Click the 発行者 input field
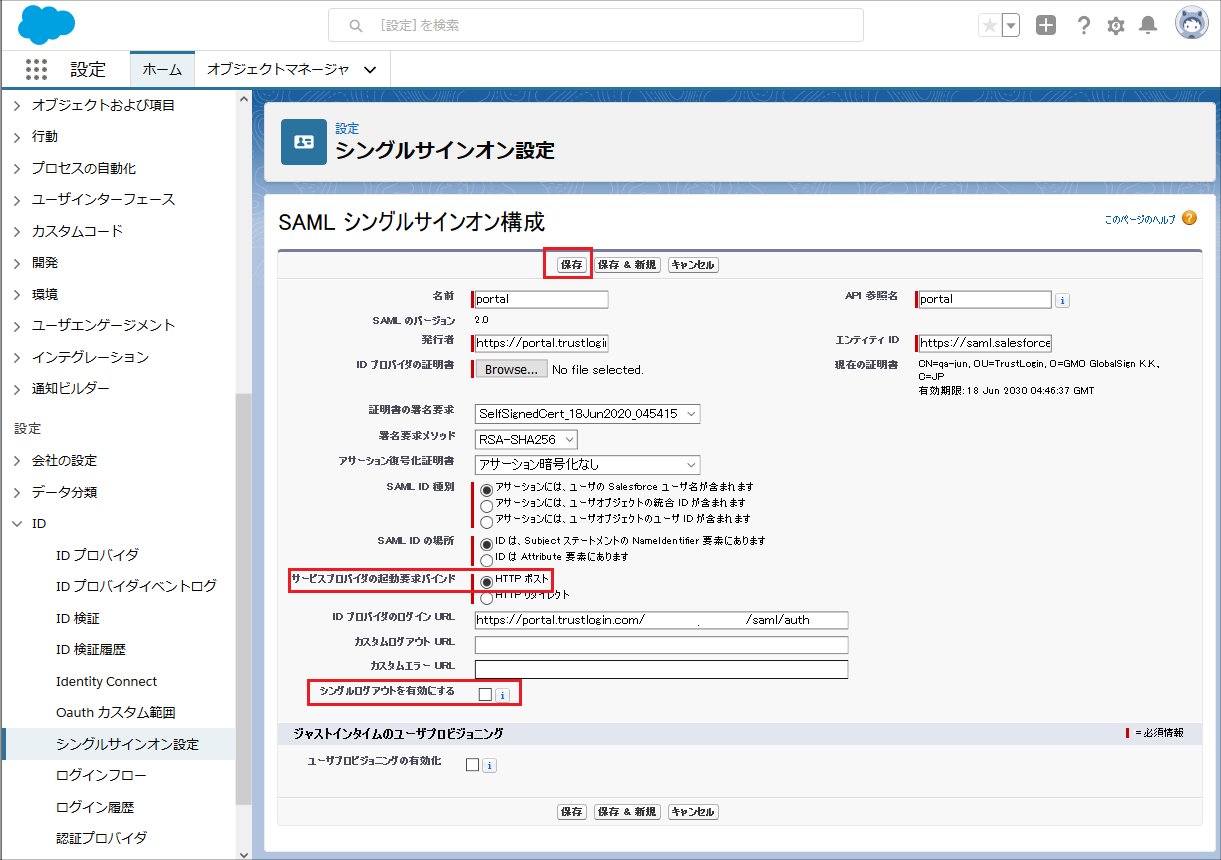Image resolution: width=1221 pixels, height=860 pixels. pos(541,343)
